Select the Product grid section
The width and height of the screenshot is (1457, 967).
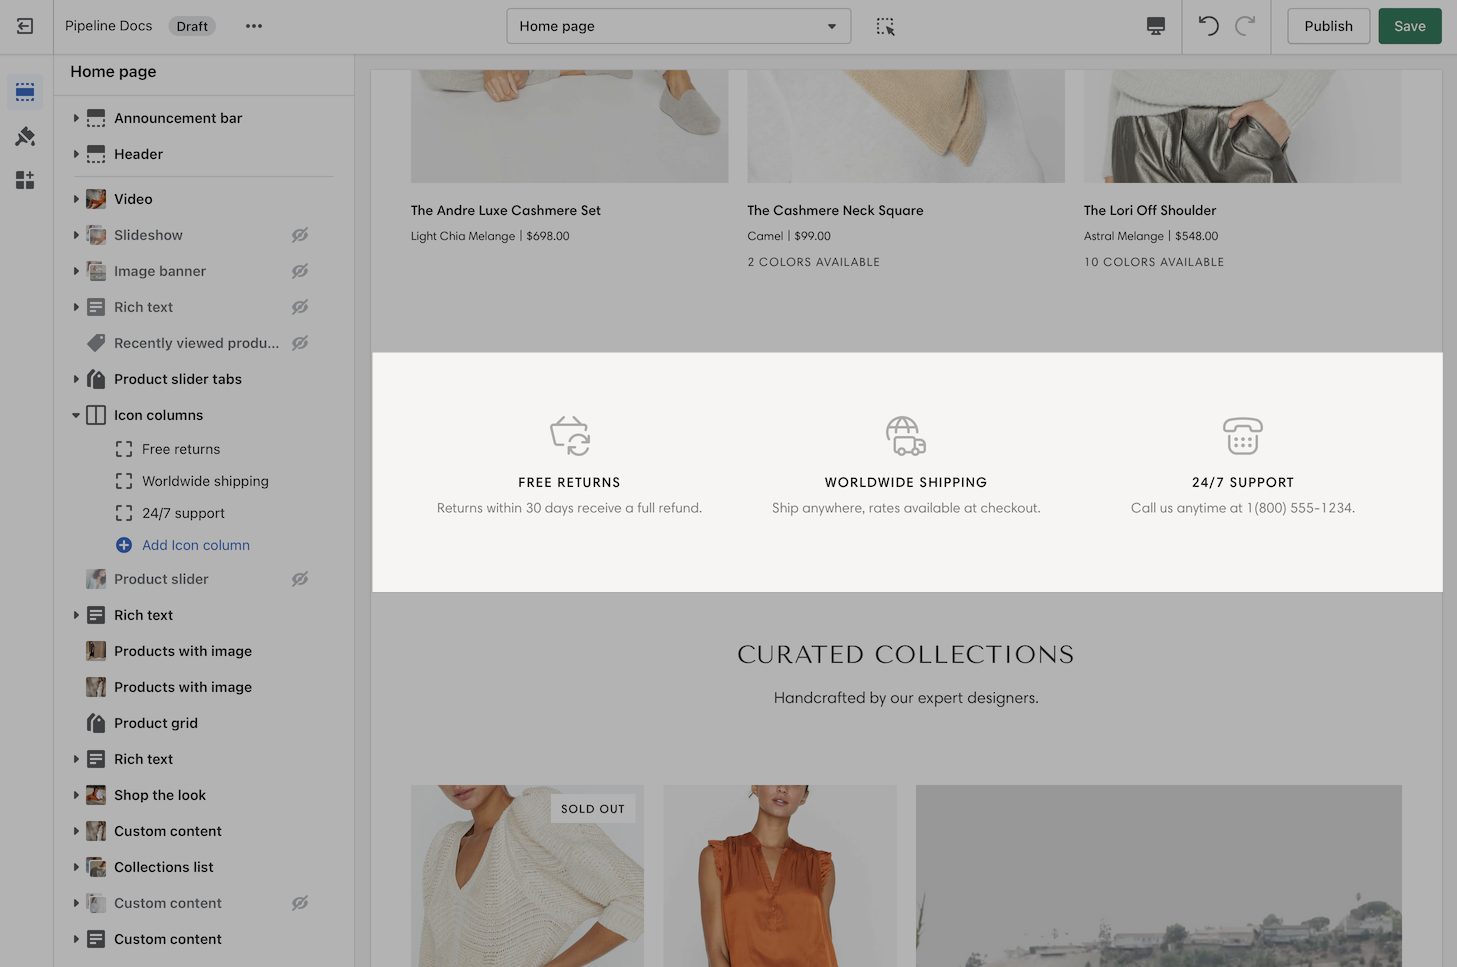156,723
